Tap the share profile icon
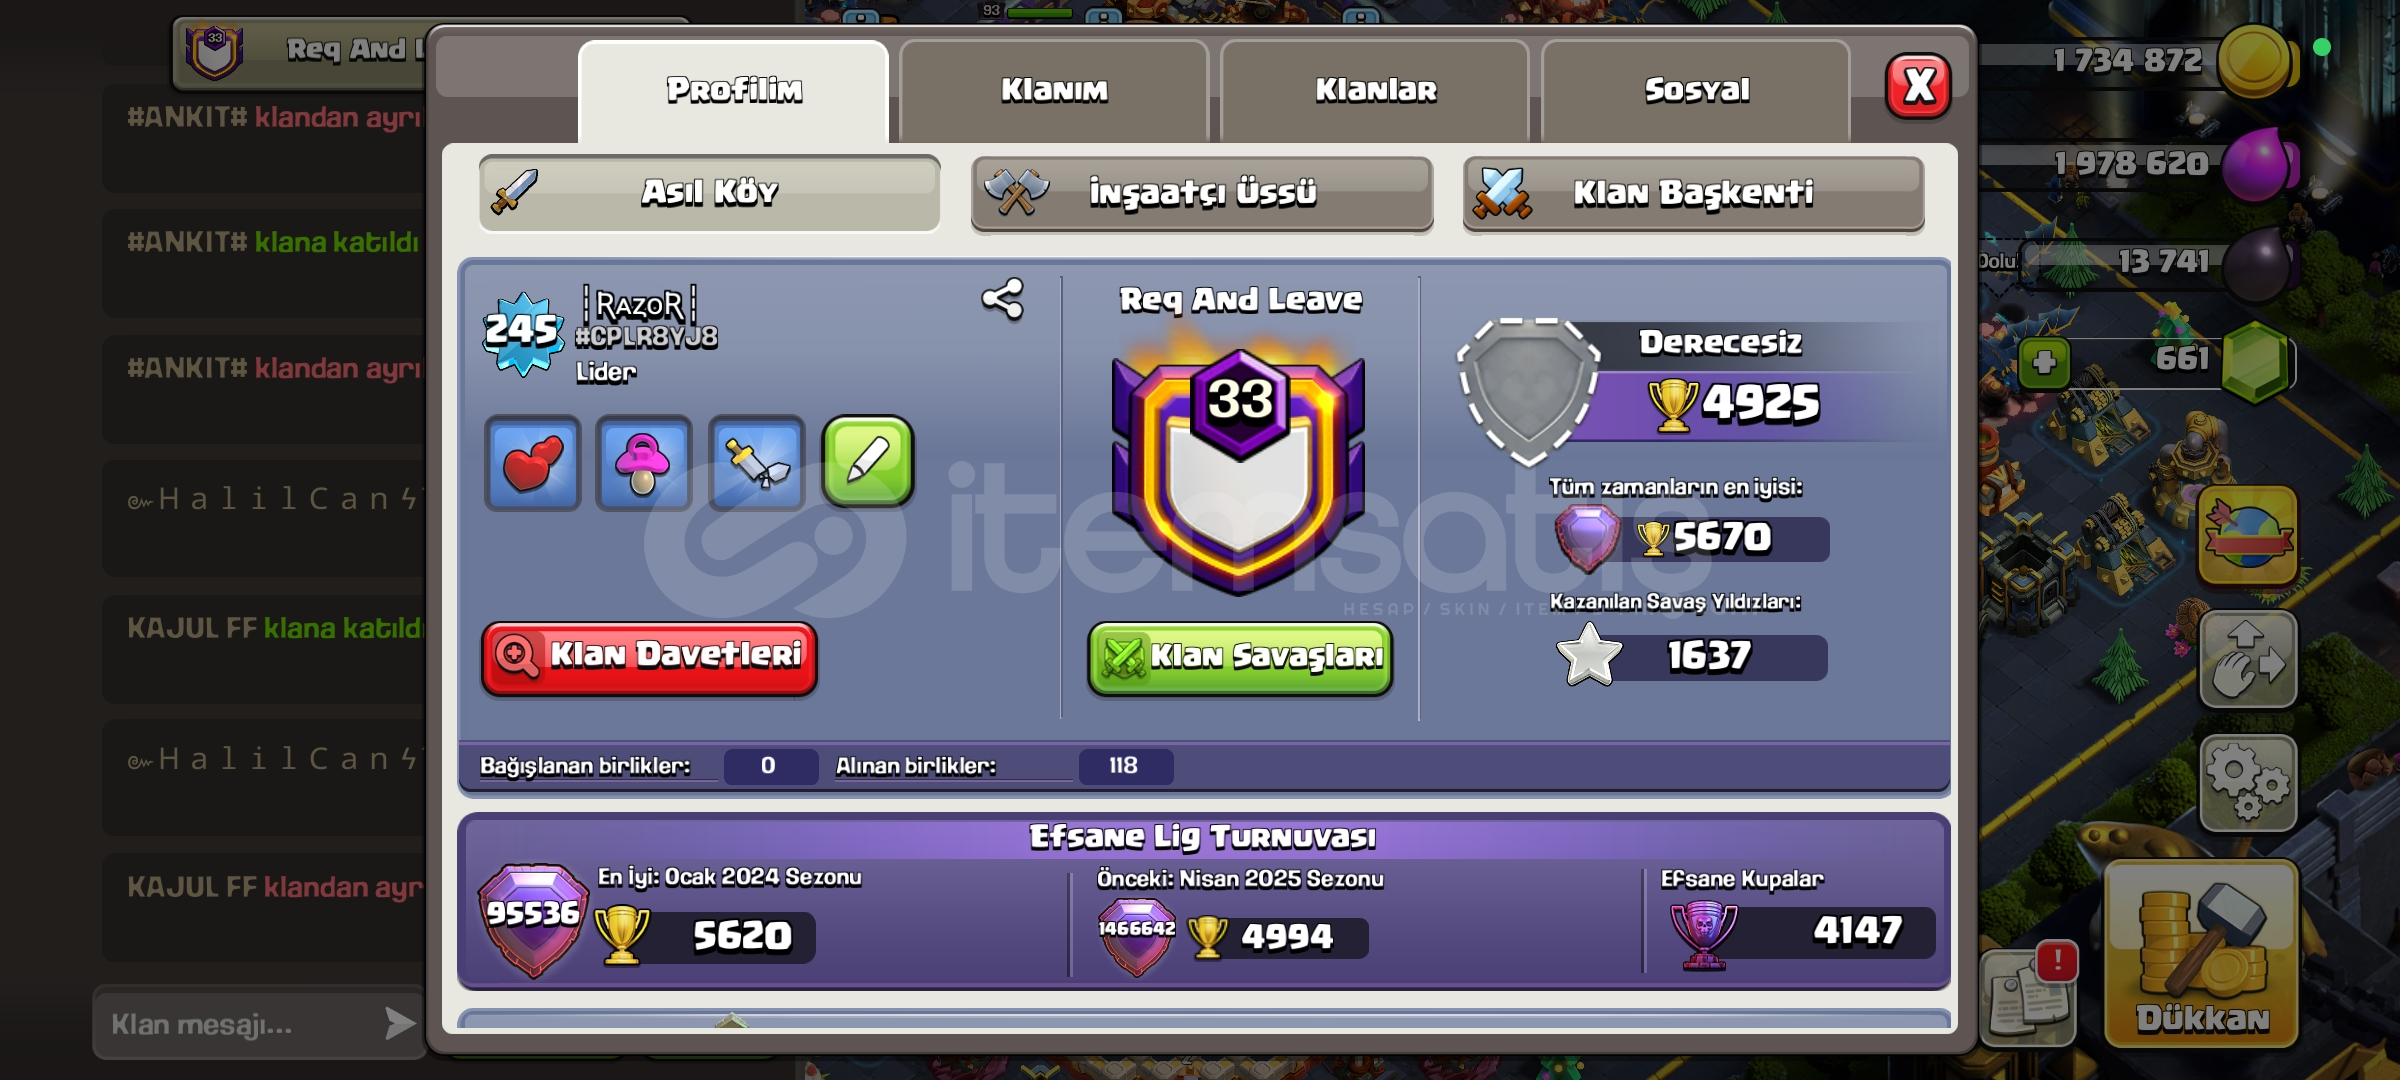 point(1003,299)
